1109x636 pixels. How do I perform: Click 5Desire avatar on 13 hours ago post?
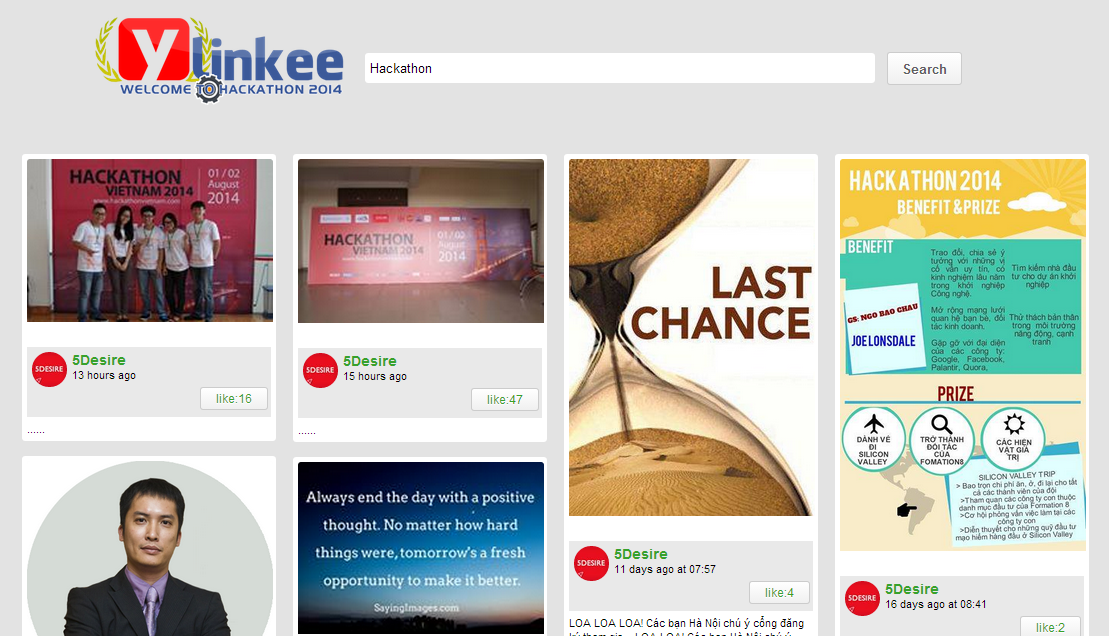pos(50,369)
